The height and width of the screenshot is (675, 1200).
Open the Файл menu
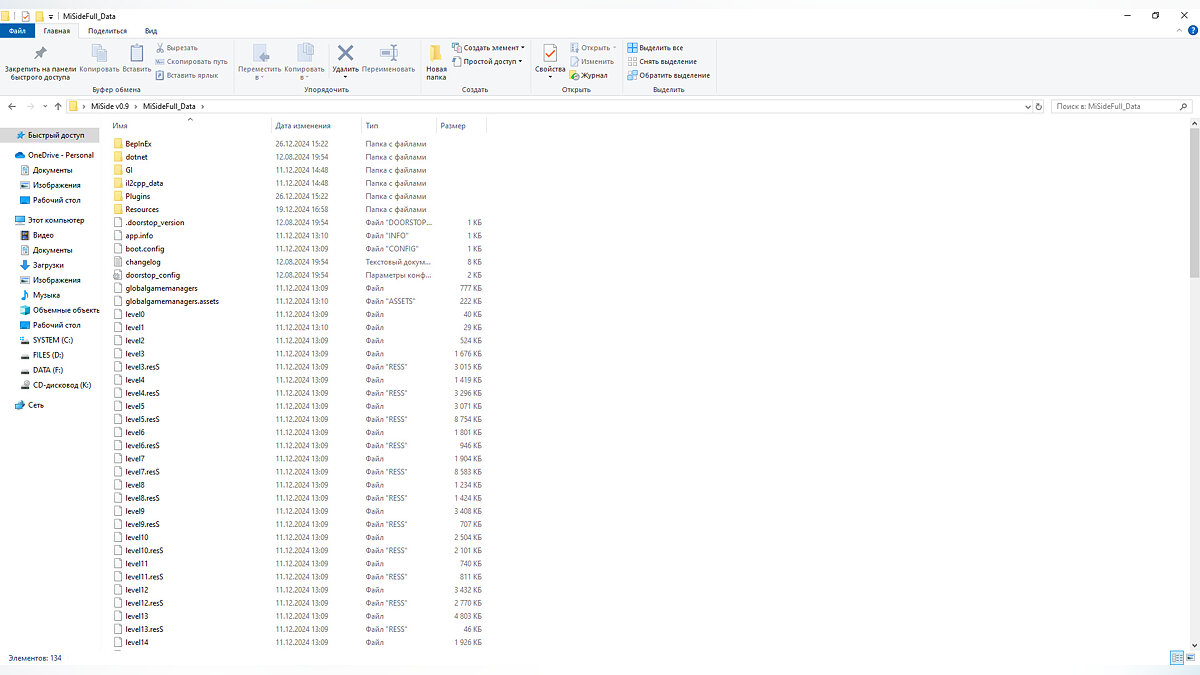point(17,31)
